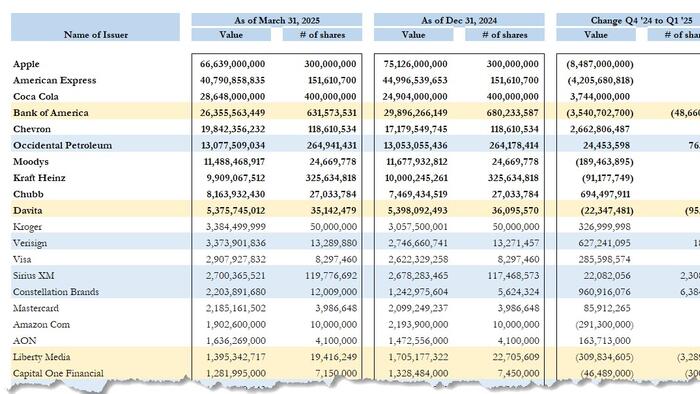Click the Change Q4 '24 to Q1 '25 header
The width and height of the screenshot is (700, 394).
(642, 21)
